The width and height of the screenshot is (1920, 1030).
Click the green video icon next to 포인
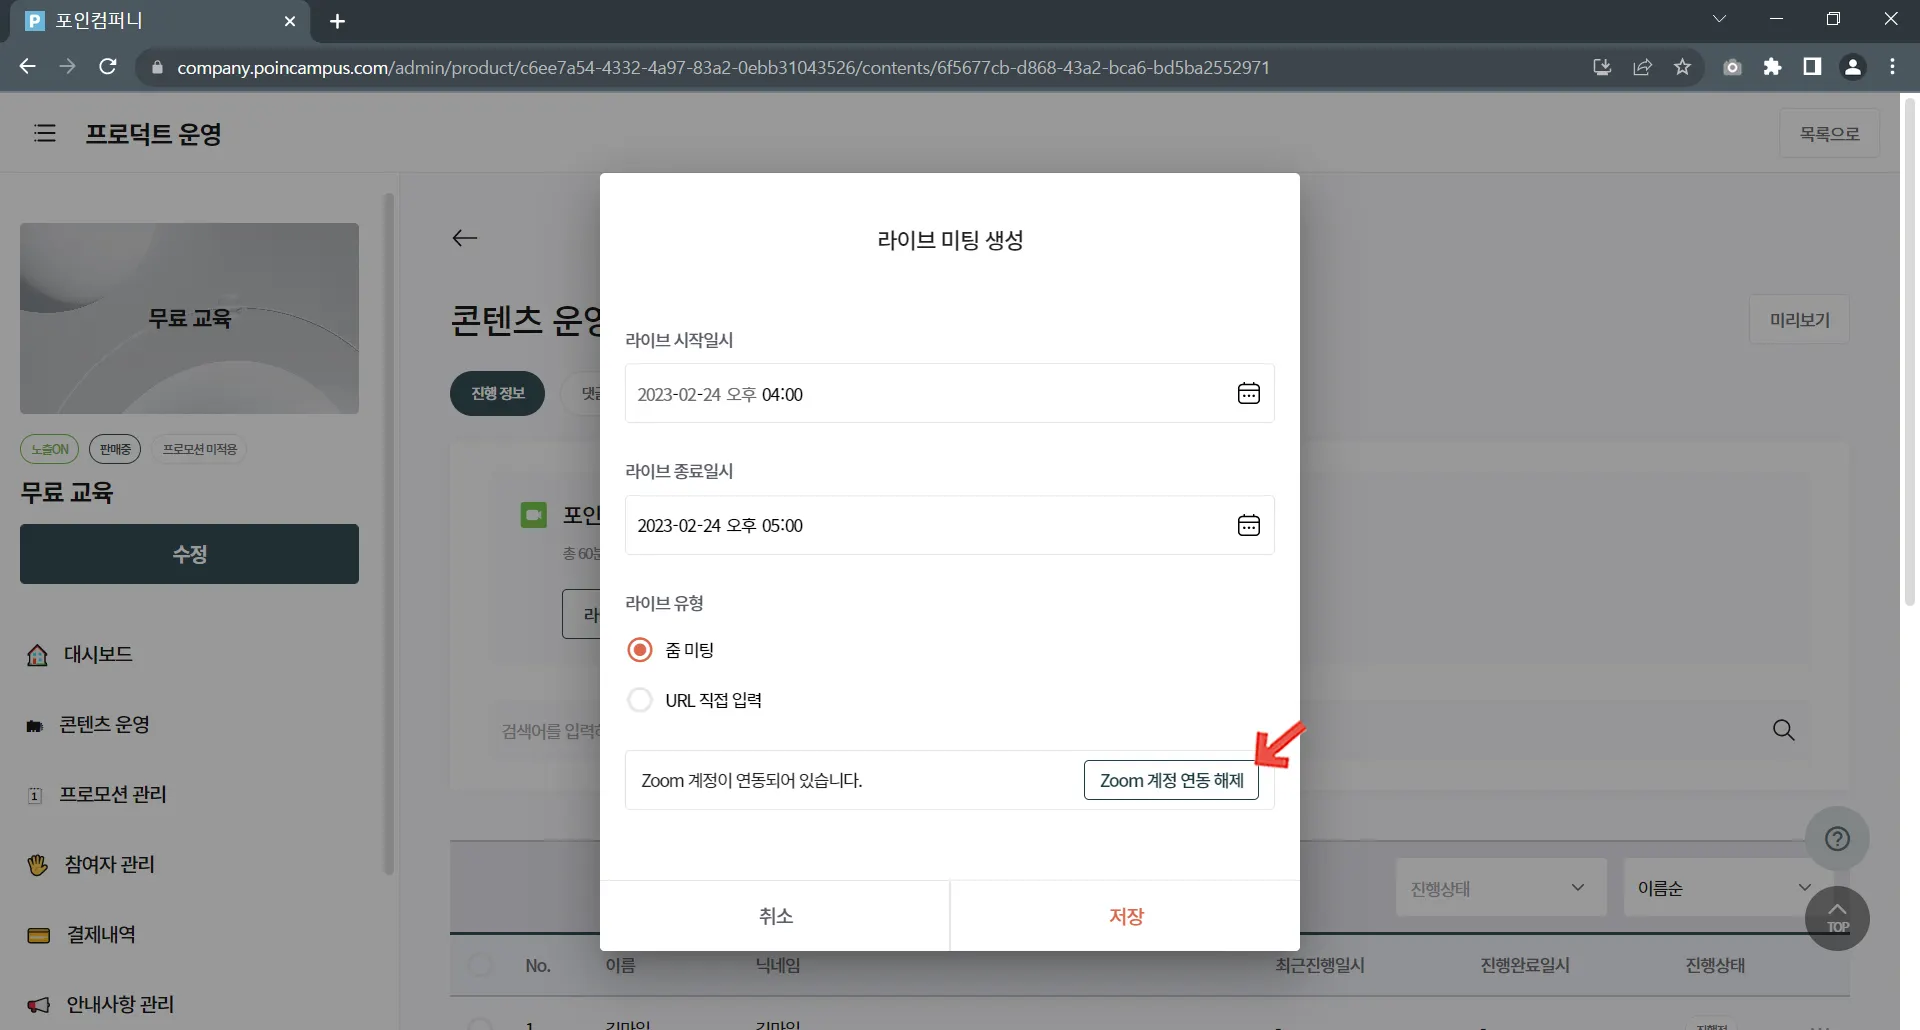coord(534,515)
